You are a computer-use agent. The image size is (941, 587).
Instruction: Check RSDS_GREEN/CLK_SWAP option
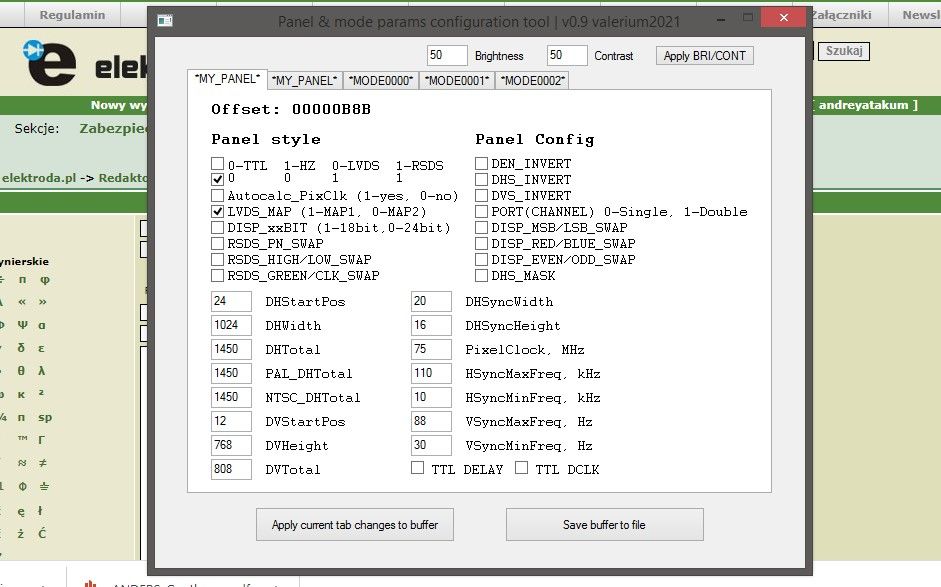[x=217, y=275]
